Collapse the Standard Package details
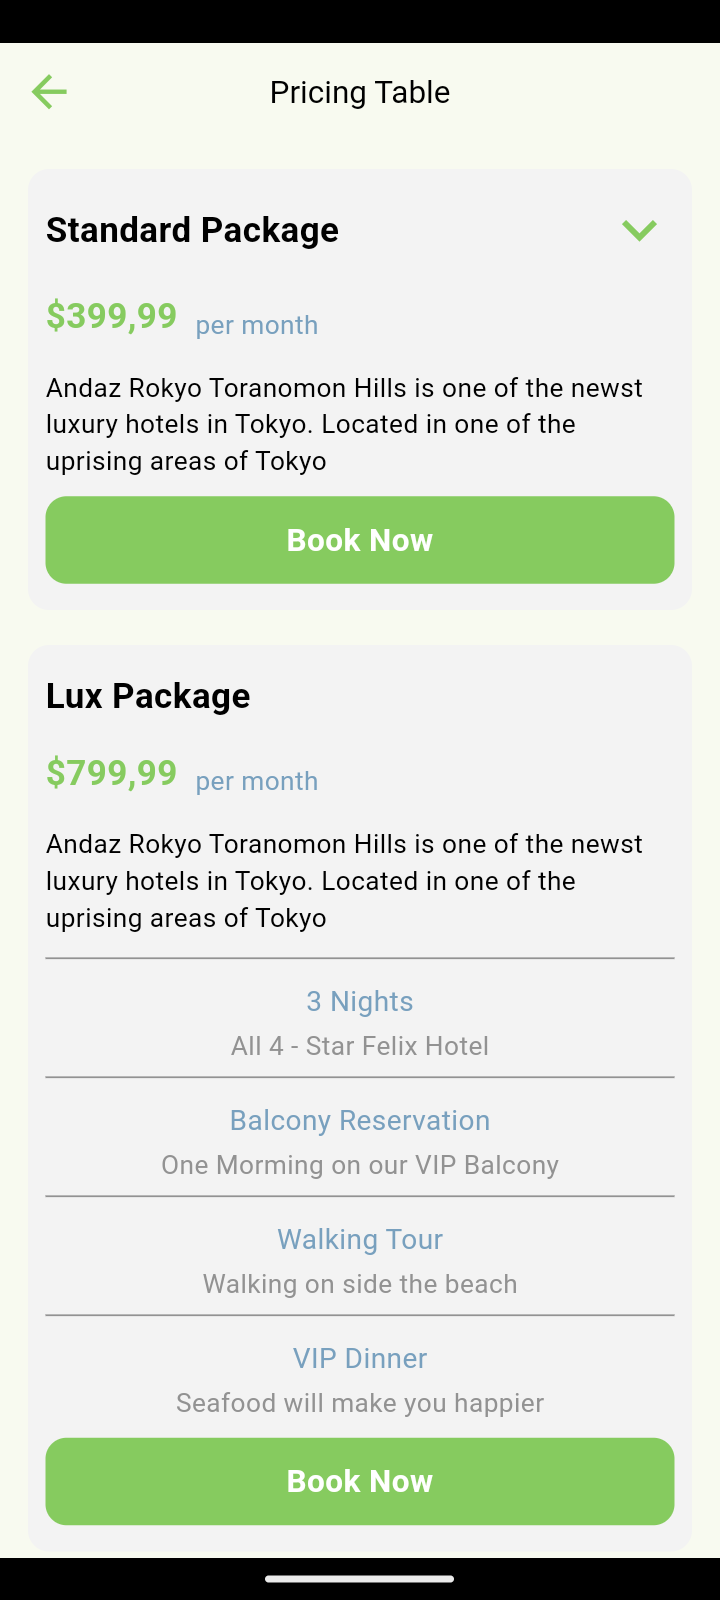Screen dimensions: 720x1600 640,230
